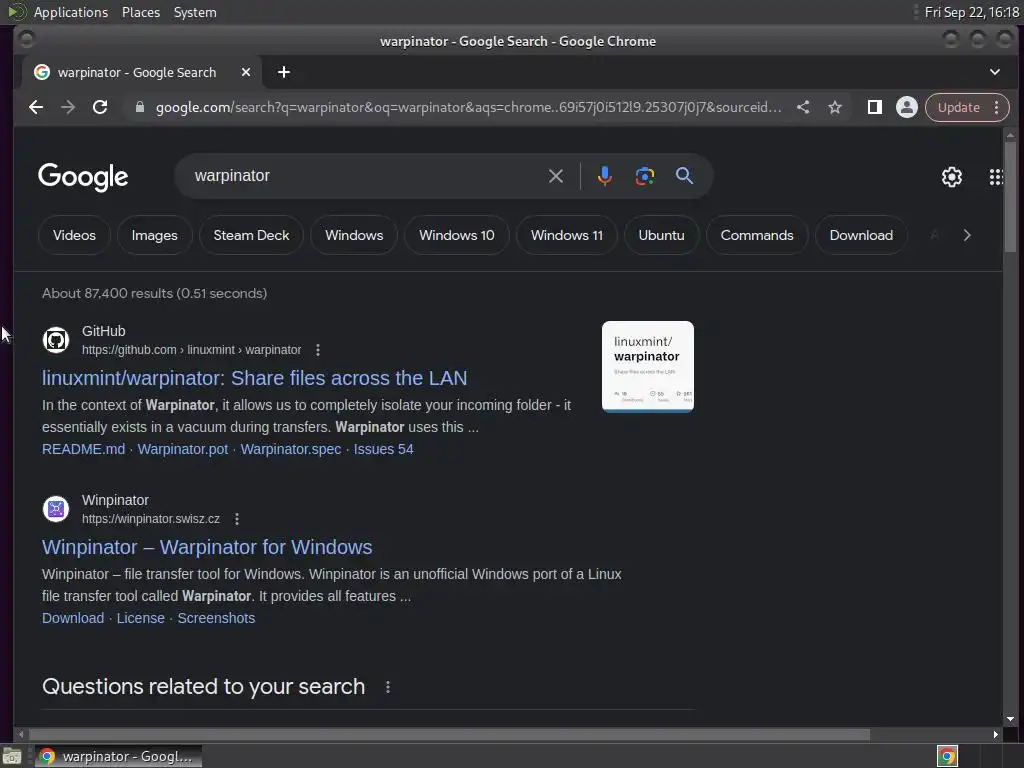Open the Applications menu

[x=71, y=12]
